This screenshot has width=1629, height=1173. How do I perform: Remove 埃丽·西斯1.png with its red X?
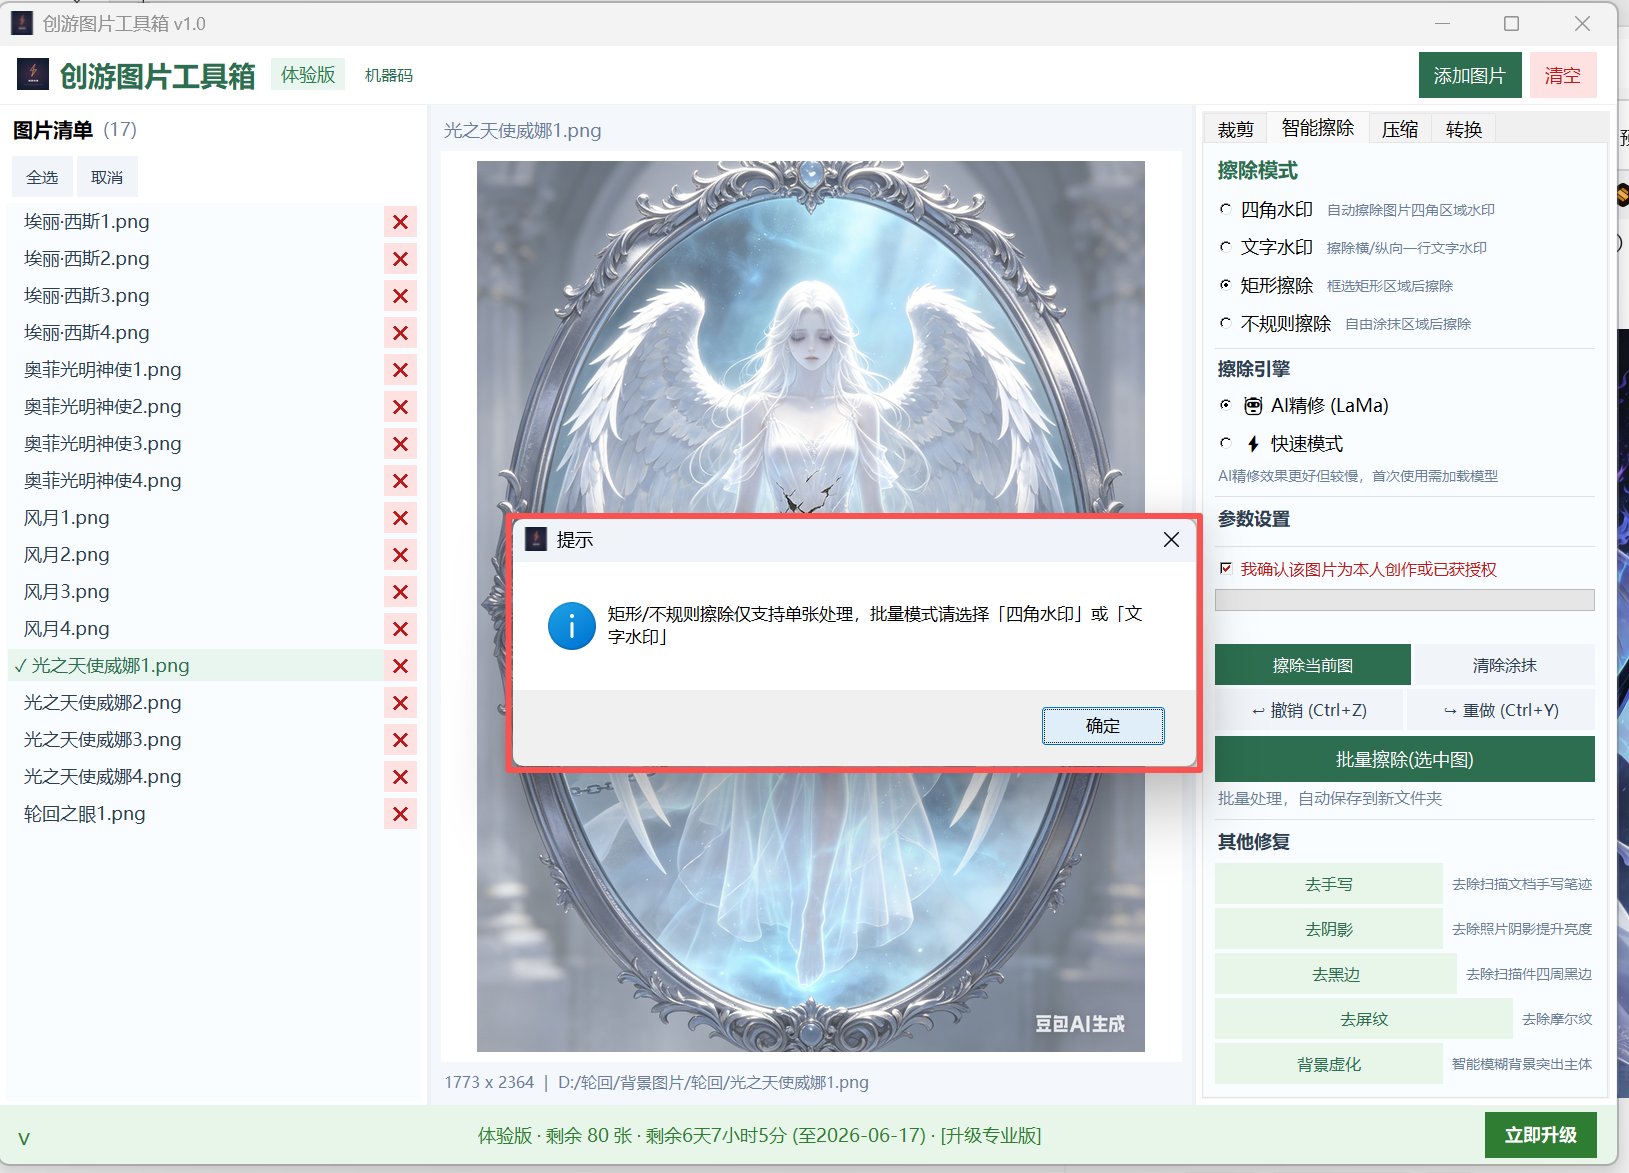coord(400,222)
